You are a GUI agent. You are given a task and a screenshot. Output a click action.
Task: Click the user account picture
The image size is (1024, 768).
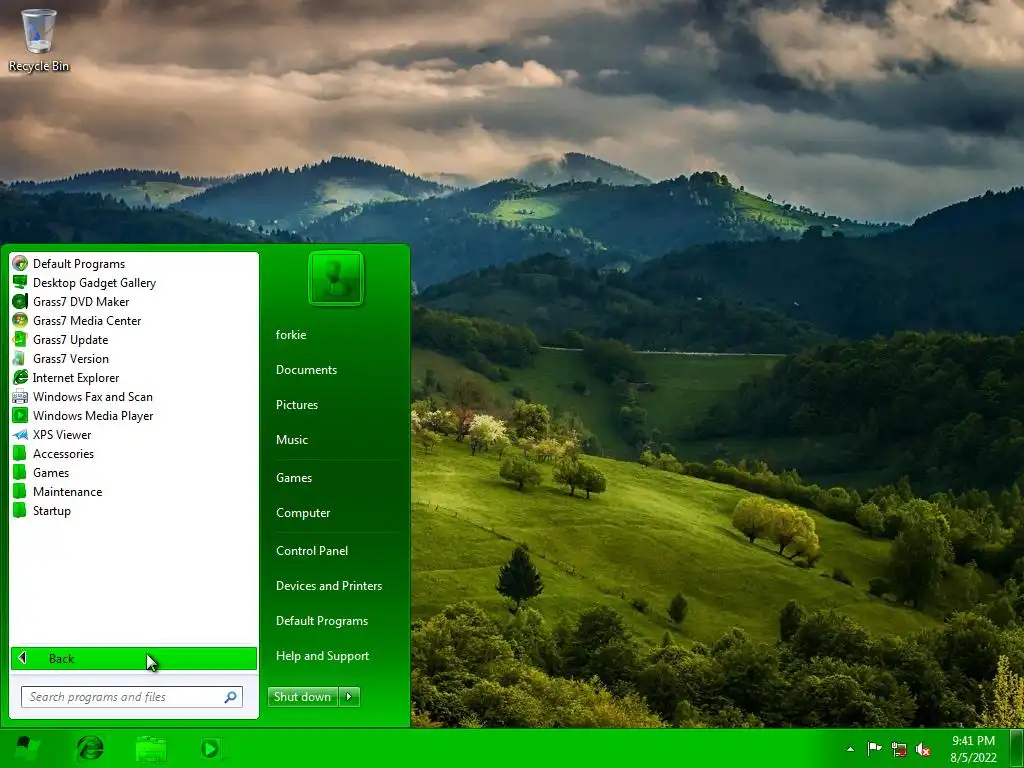[x=336, y=278]
